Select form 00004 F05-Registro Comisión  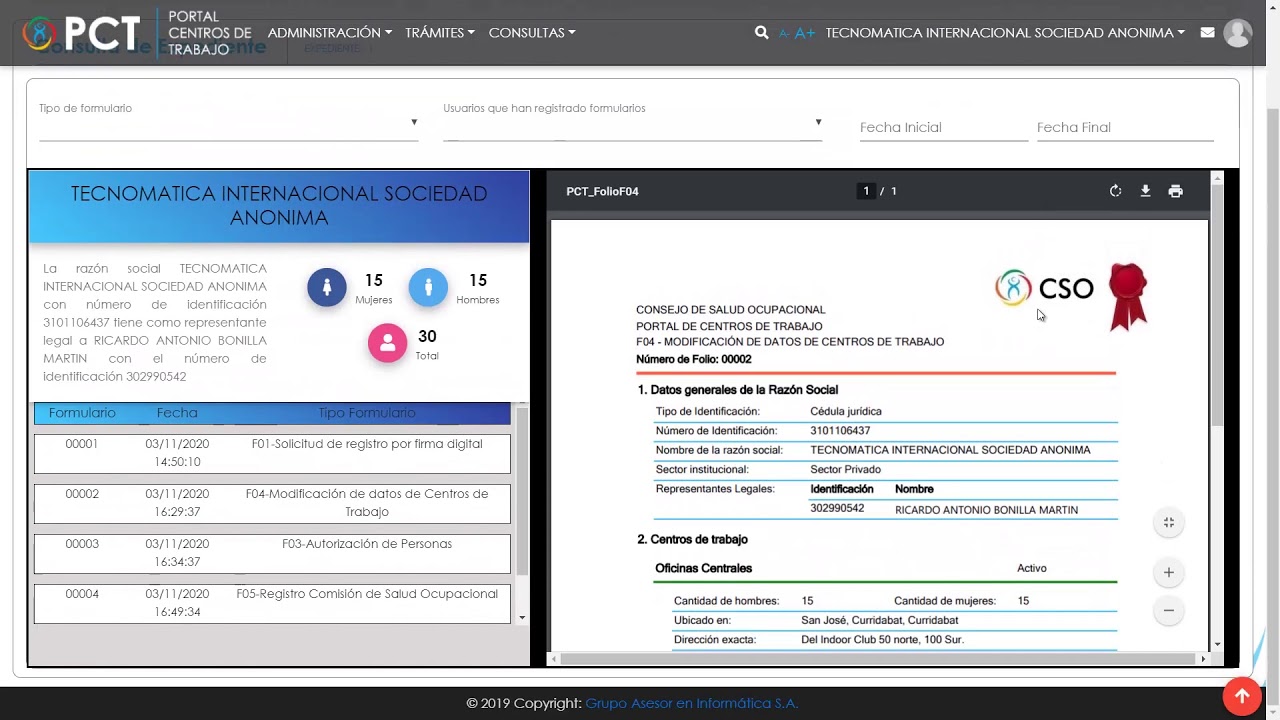coord(272,603)
